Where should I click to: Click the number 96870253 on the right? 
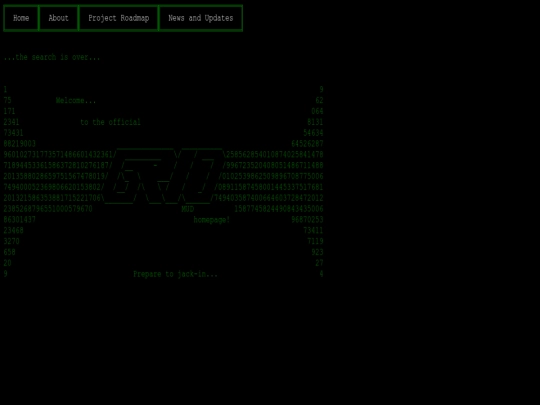(307, 220)
